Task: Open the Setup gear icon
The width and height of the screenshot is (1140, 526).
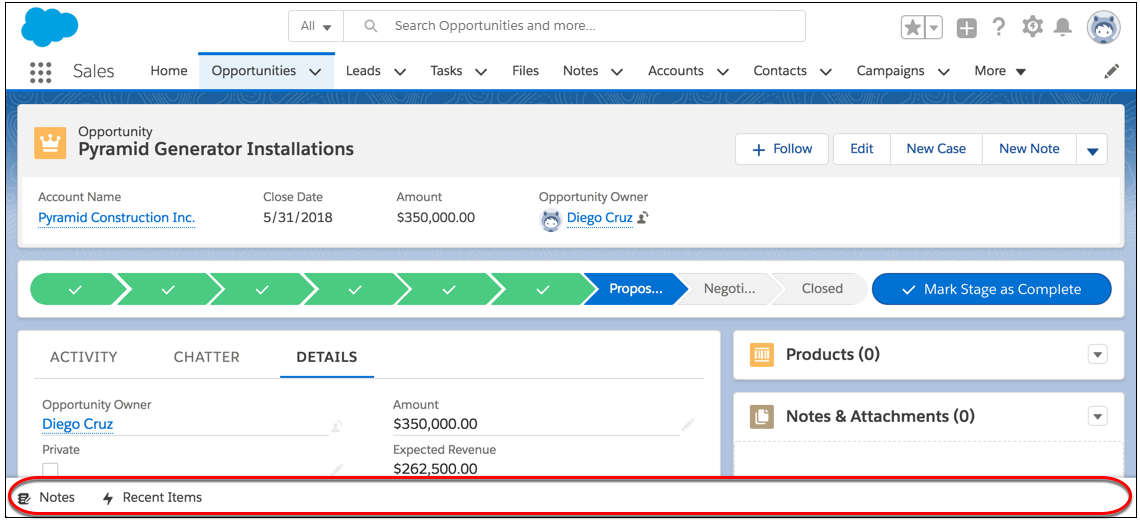Action: (1032, 27)
